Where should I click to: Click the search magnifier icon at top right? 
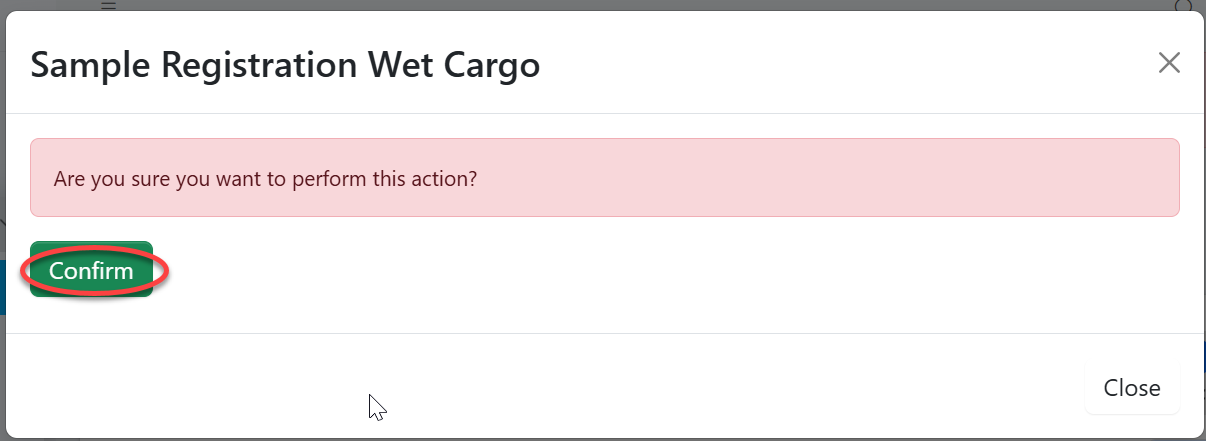point(1184,5)
